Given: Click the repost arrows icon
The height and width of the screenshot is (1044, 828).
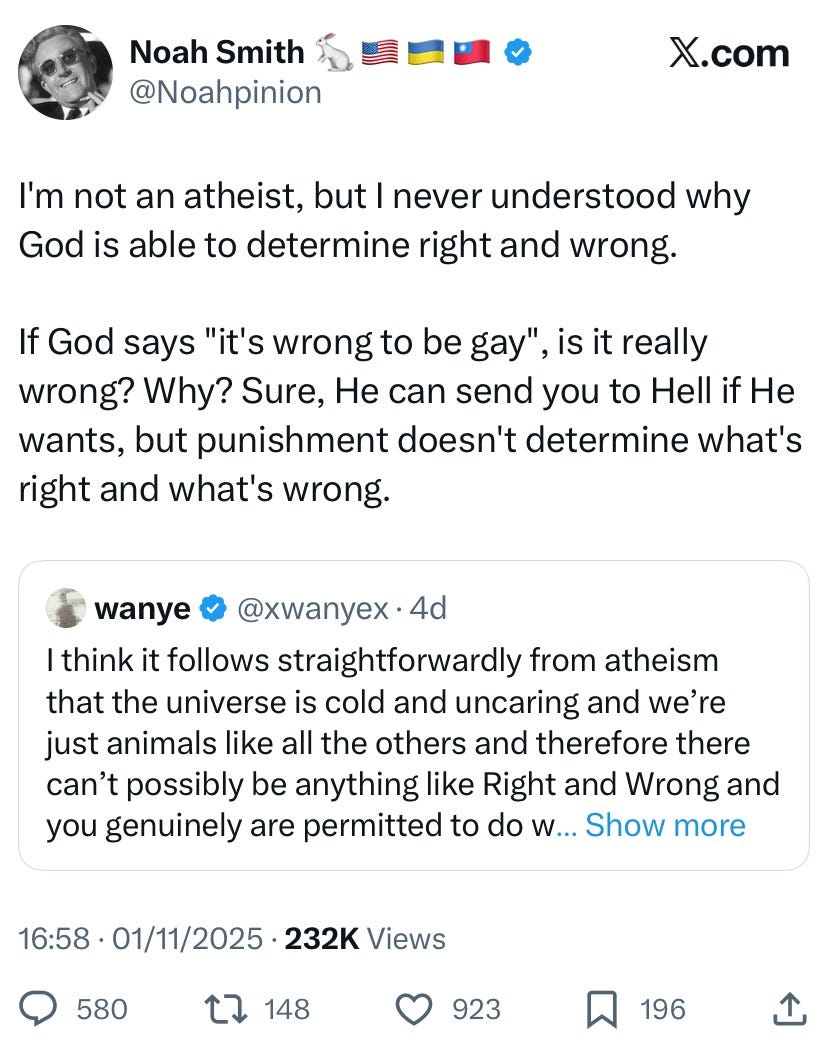Looking at the screenshot, I should coord(234,1008).
